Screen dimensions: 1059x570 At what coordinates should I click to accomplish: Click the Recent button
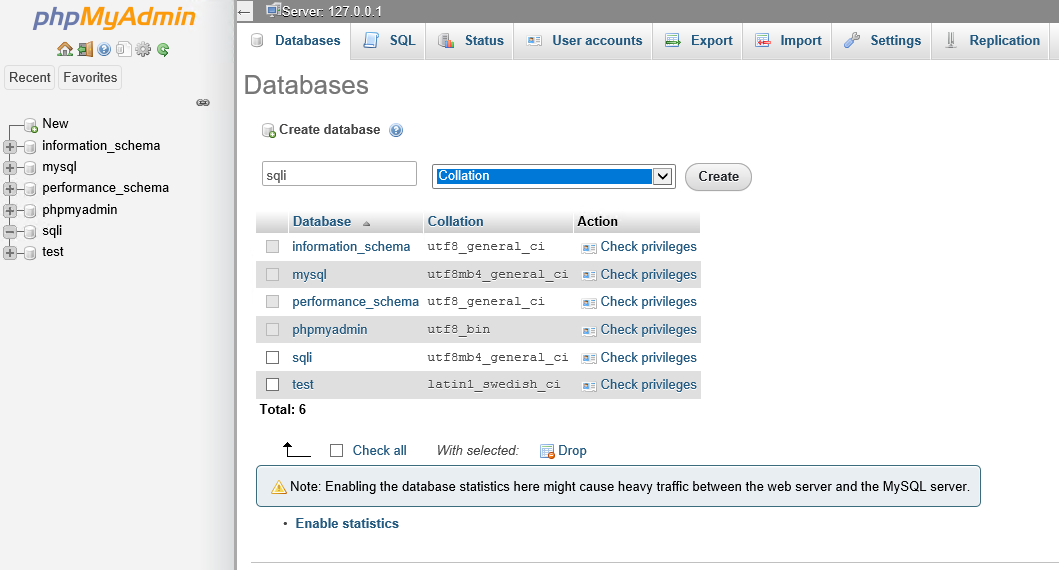tap(30, 78)
